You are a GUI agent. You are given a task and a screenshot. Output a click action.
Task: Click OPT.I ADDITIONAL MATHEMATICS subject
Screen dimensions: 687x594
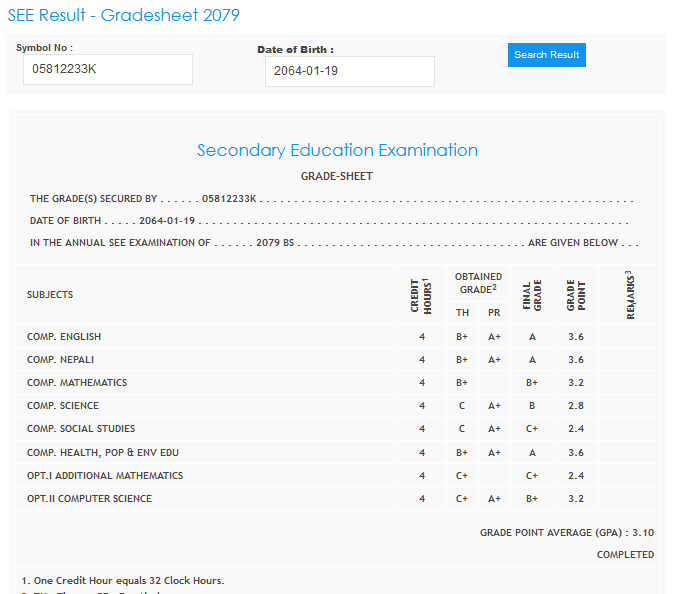[105, 476]
